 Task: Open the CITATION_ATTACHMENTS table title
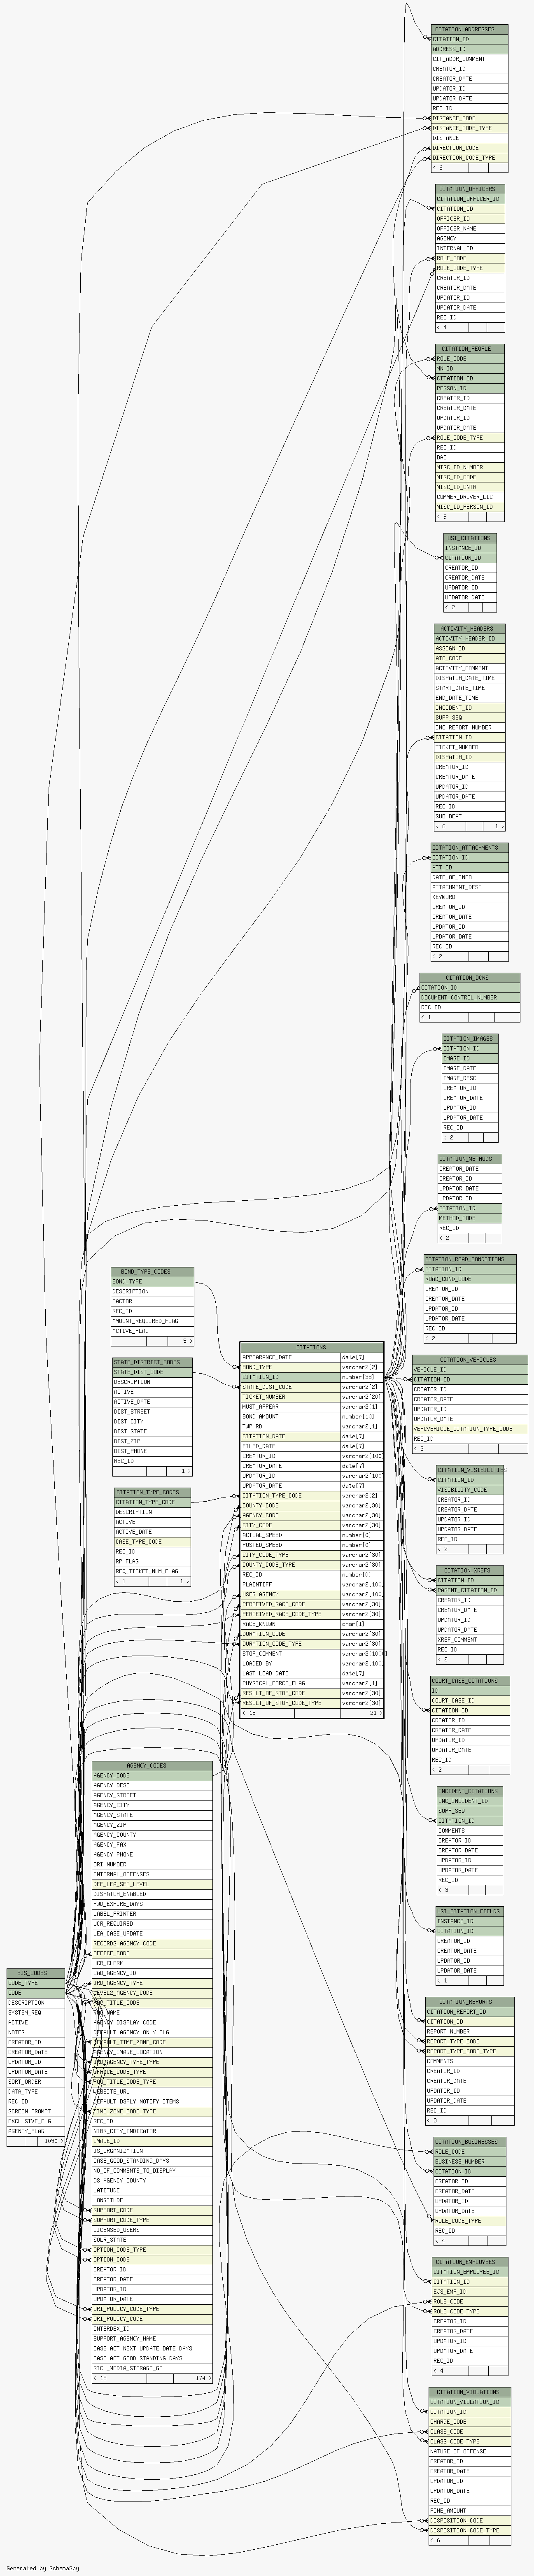tap(469, 848)
